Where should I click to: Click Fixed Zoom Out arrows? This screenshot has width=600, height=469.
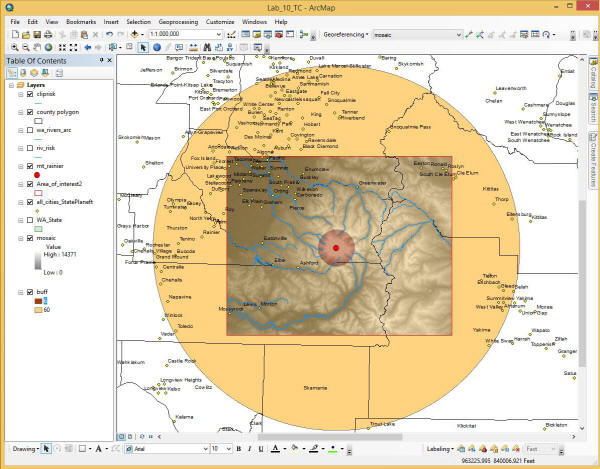73,47
